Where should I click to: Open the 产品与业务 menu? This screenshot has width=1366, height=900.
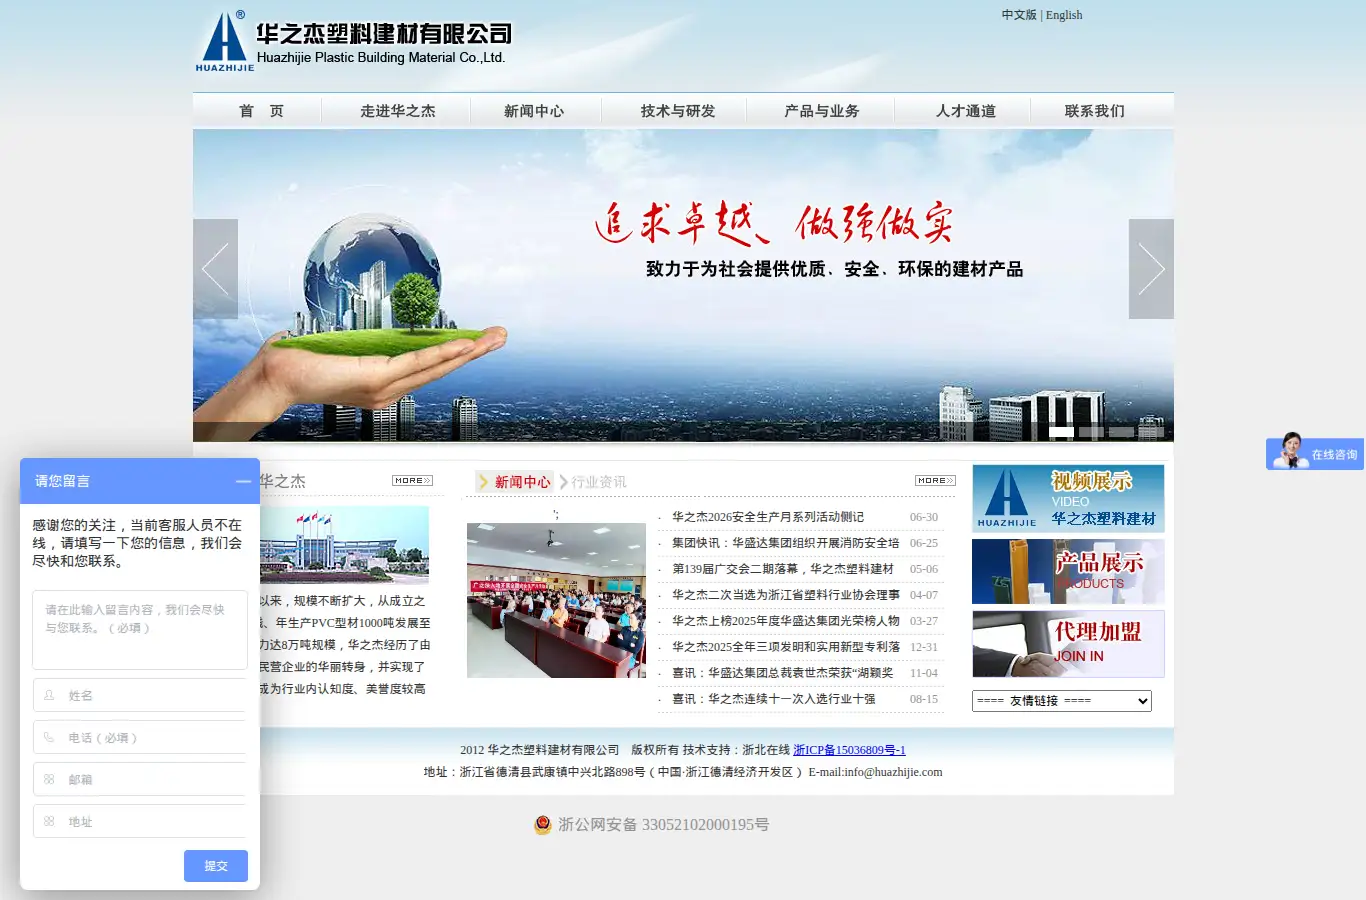821,111
